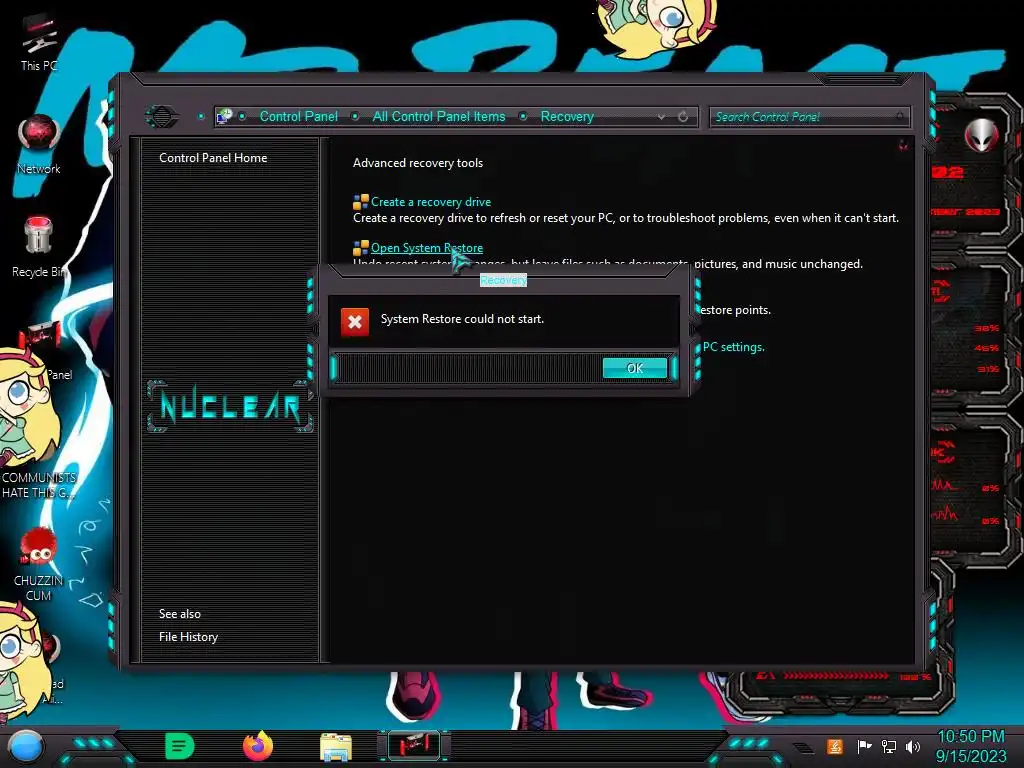Open the Action Center flag tray icon
1024x768 pixels.
point(863,746)
